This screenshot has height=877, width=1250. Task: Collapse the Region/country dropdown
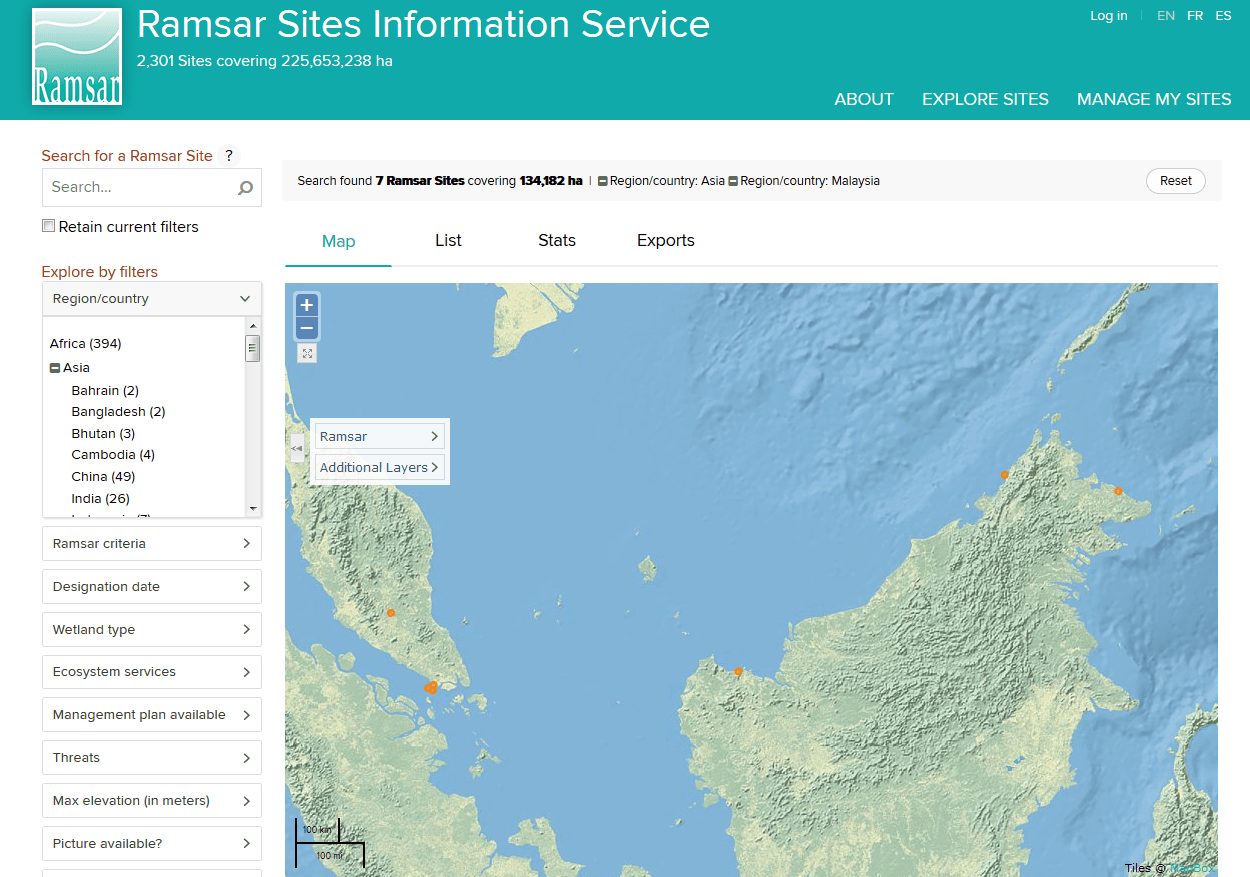click(152, 299)
